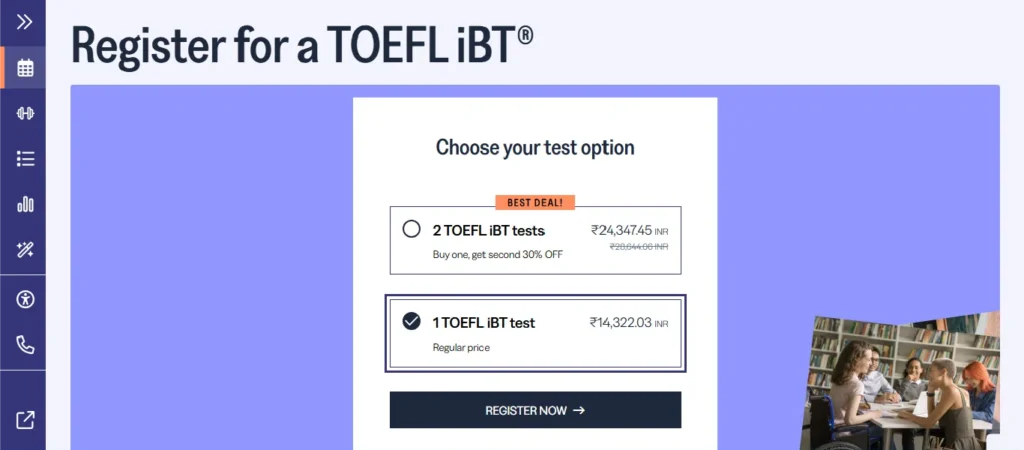Click the Best Deal! badge
This screenshot has height=450, width=1024.
(535, 202)
